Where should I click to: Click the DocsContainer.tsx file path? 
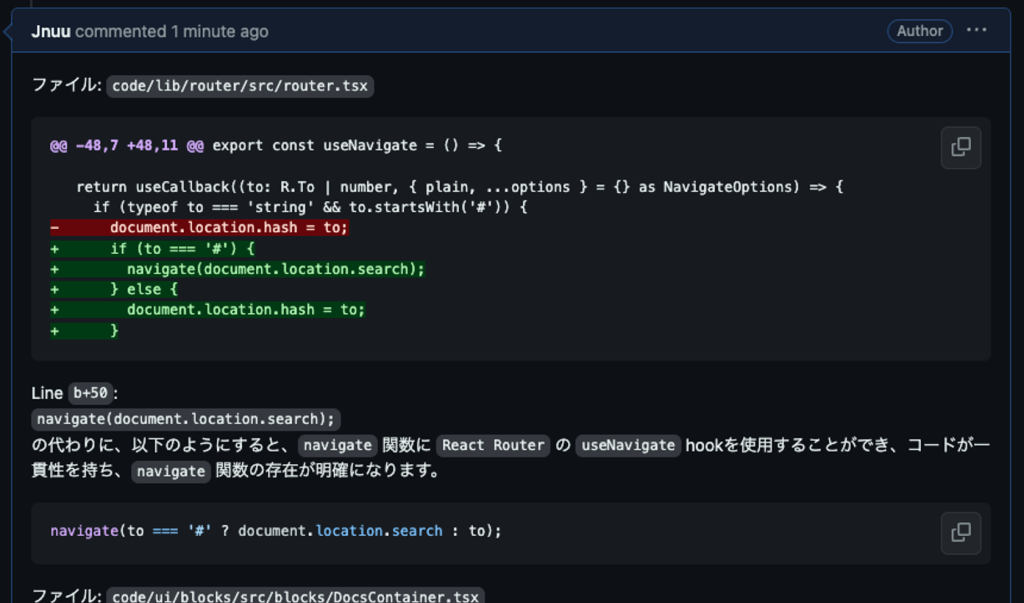pyautogui.click(x=295, y=596)
